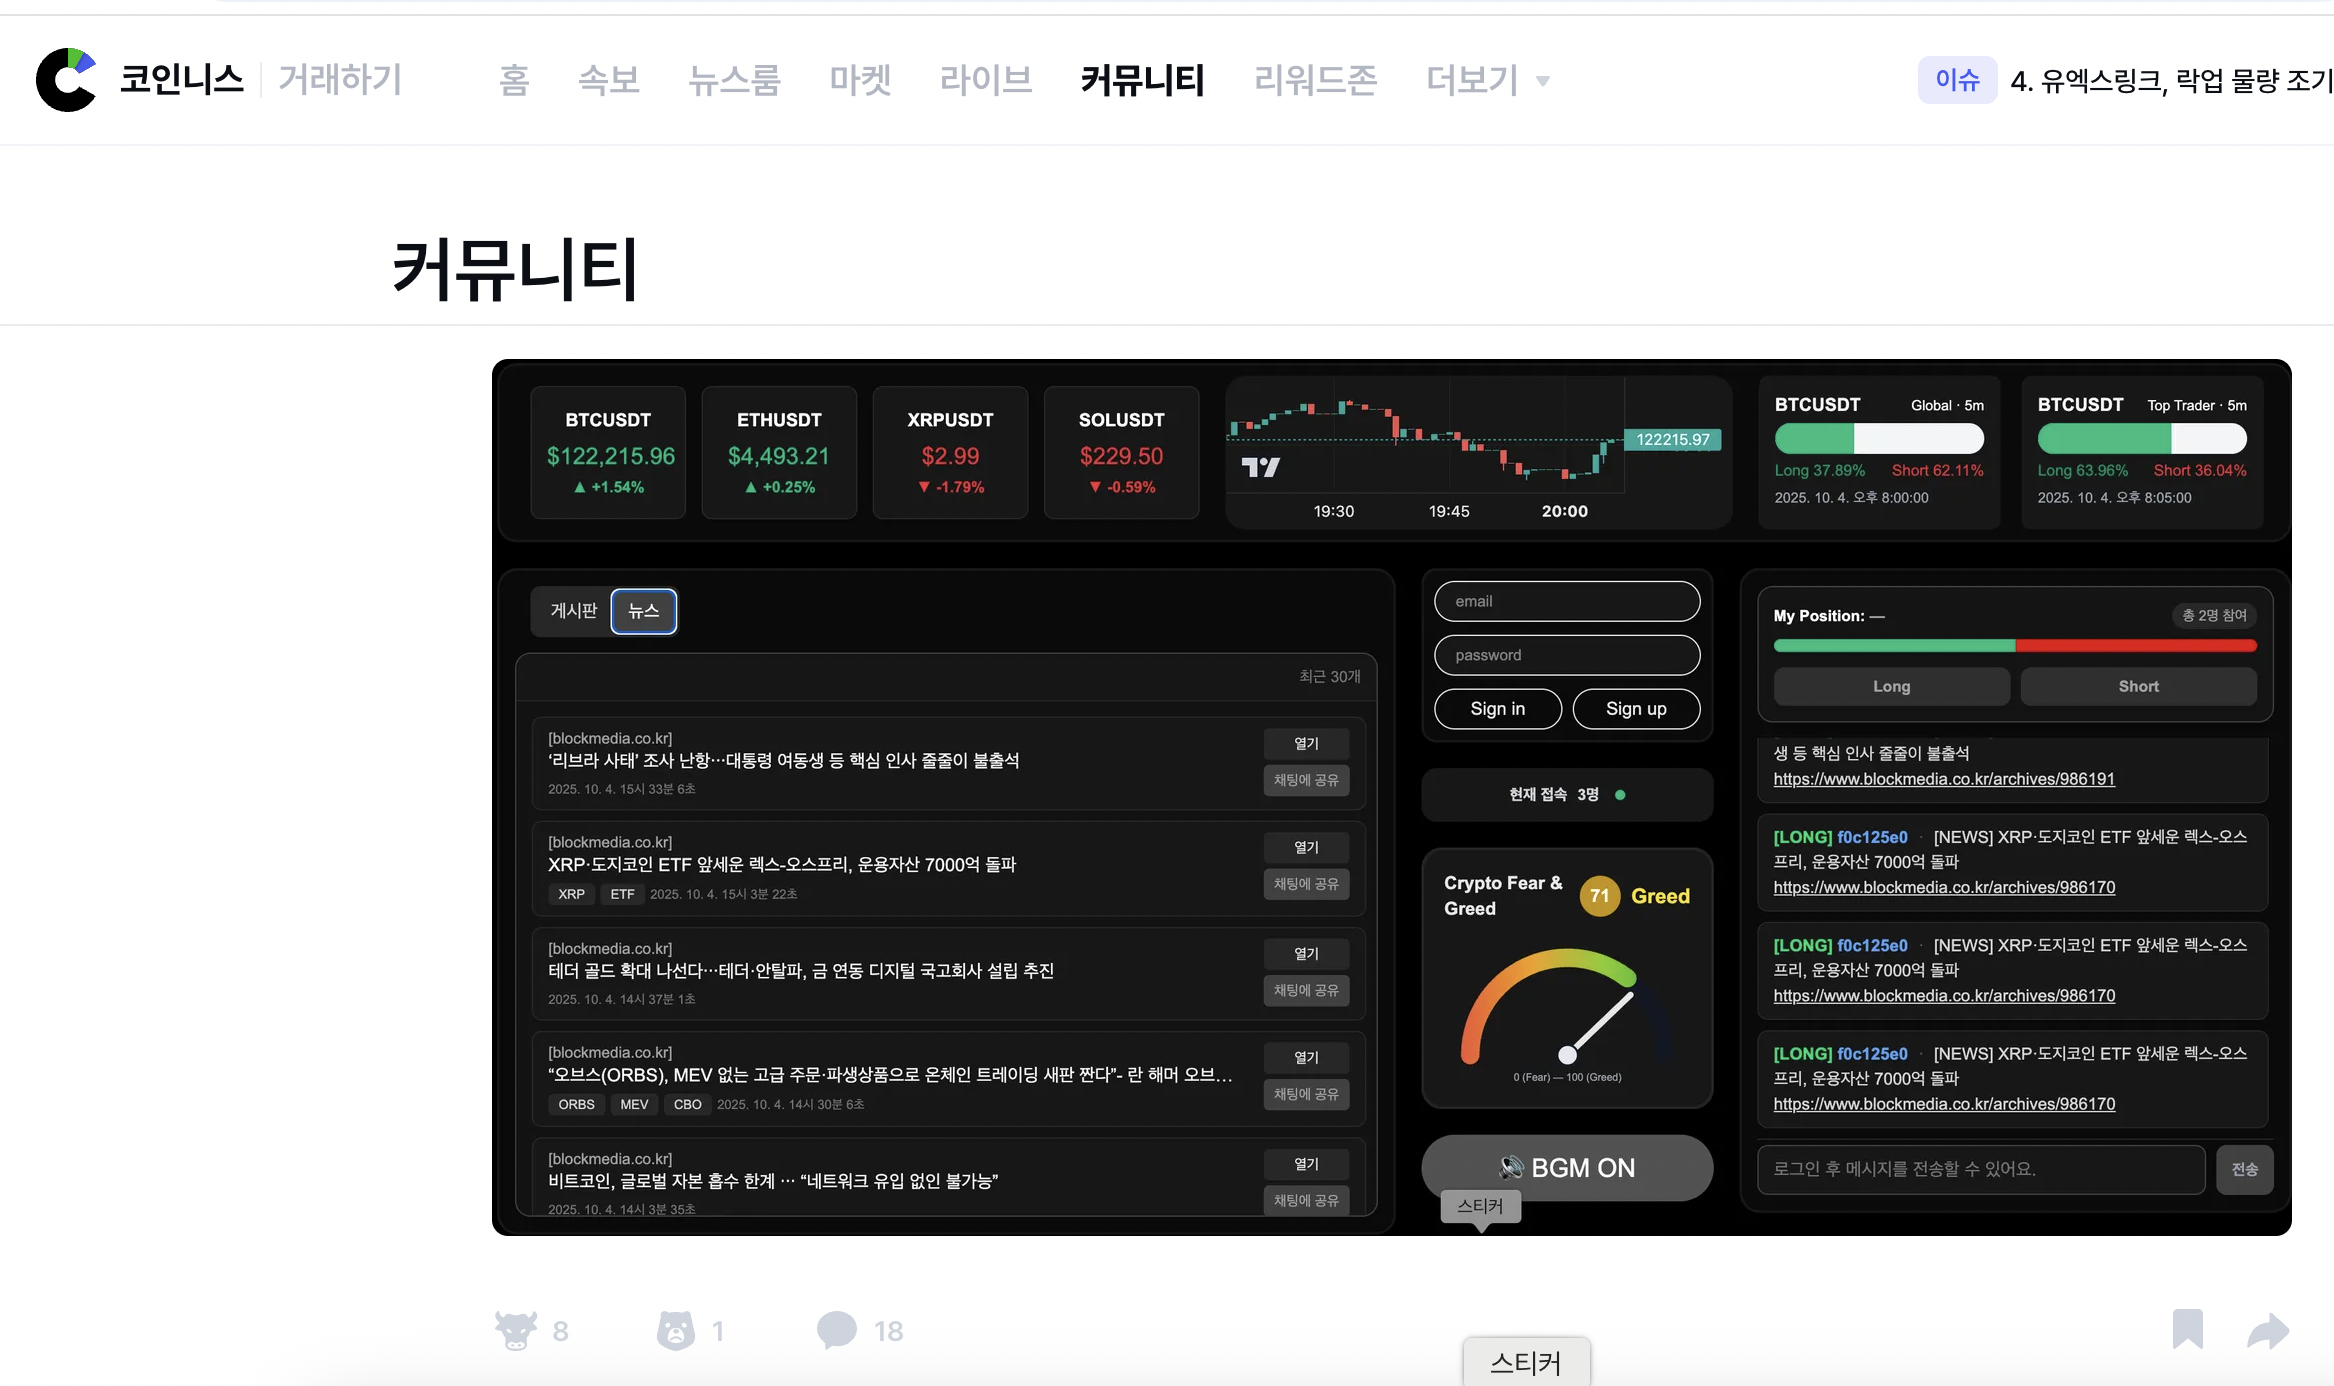The width and height of the screenshot is (2334, 1386).
Task: Click the Coinness logo icon
Action: [x=66, y=80]
